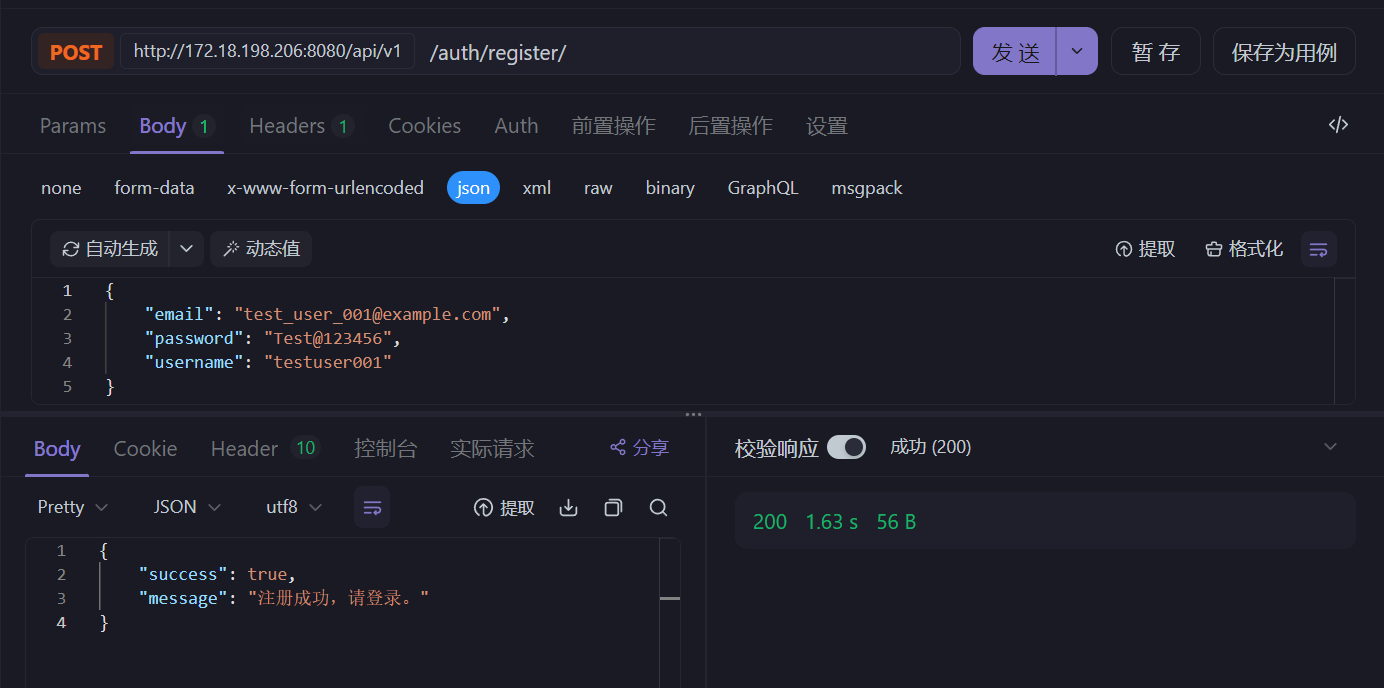
Task: Format the JSON with 格式化
Action: pos(1244,249)
